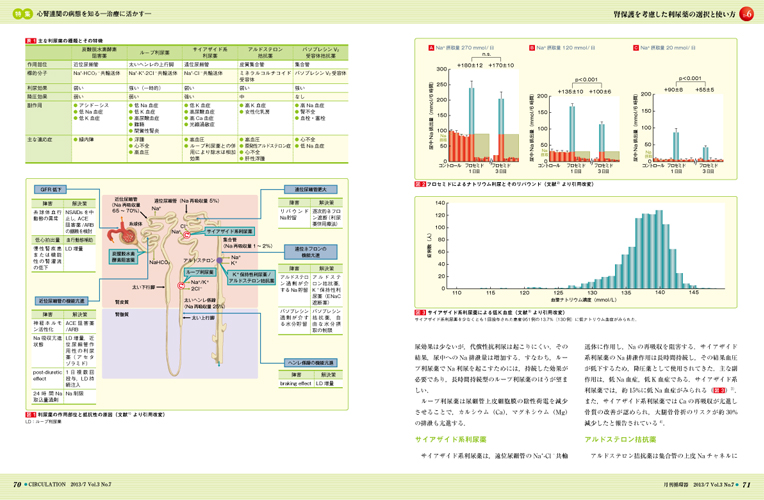Click the '+90±8' value in chart C
The height and width of the screenshot is (500, 764).
point(673,90)
